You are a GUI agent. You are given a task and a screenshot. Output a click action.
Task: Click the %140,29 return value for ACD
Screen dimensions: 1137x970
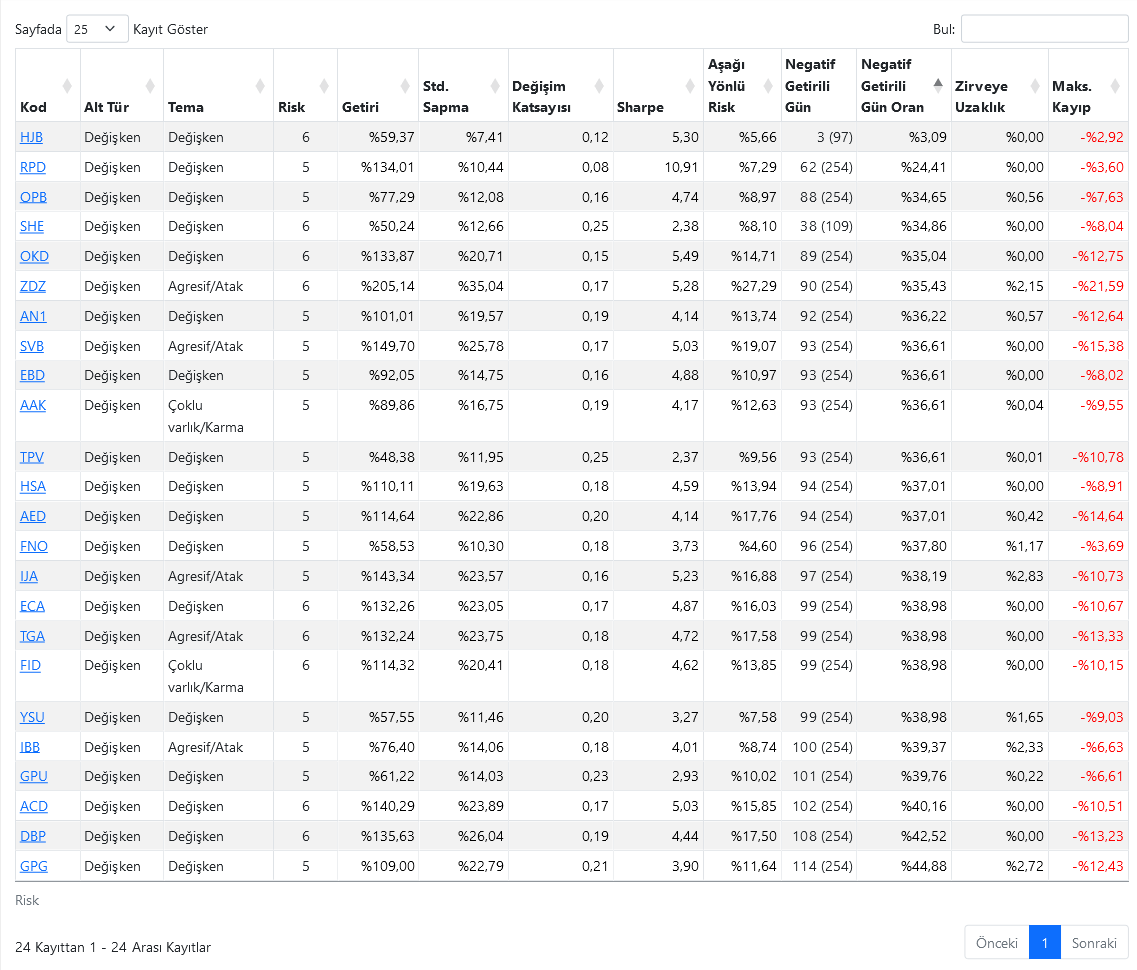coord(388,806)
